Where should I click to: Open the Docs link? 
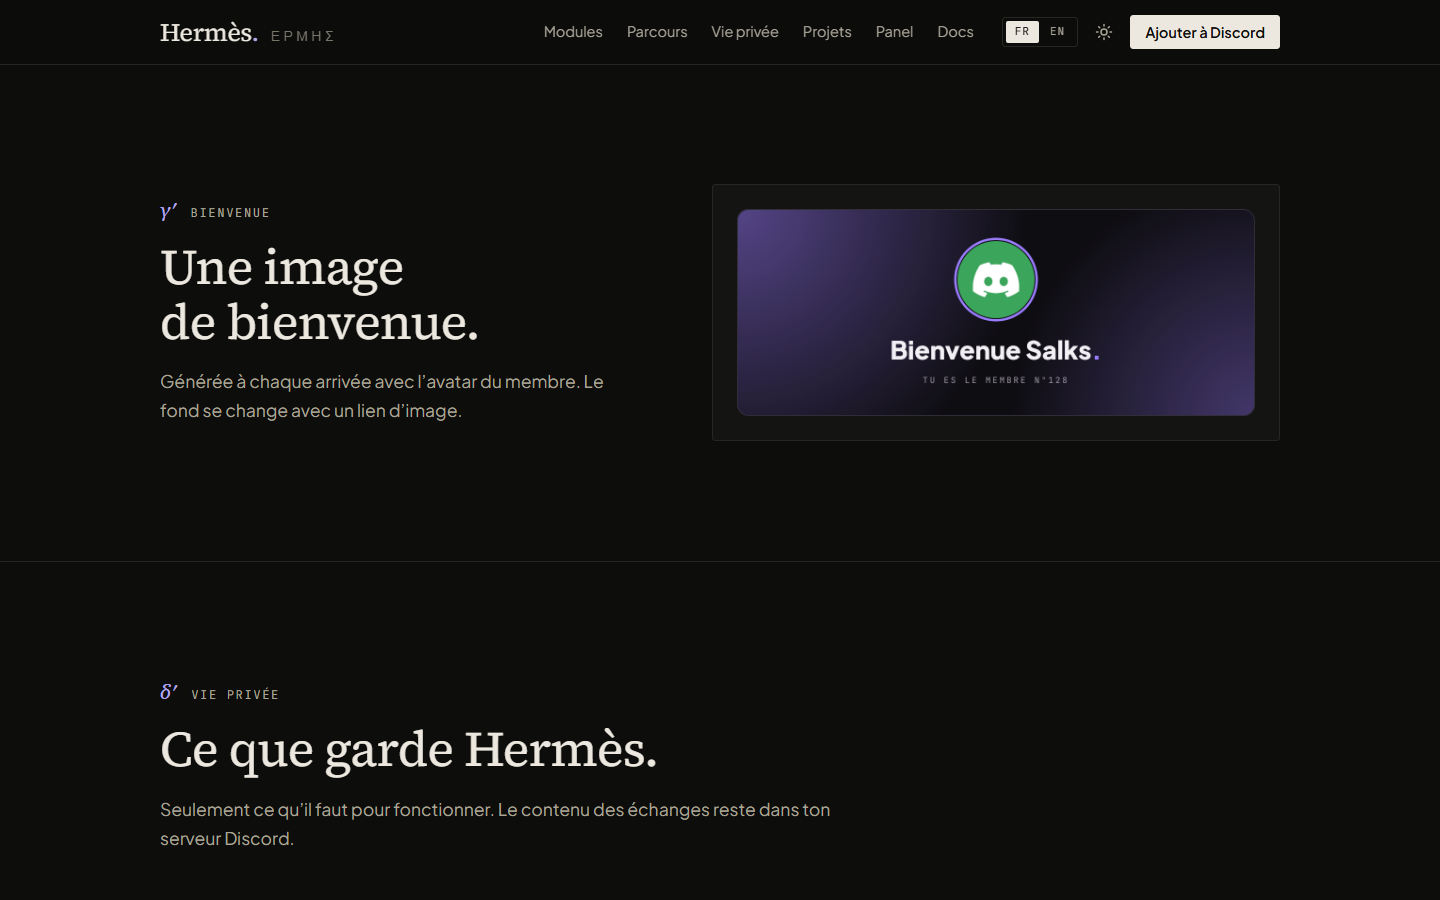click(x=955, y=32)
